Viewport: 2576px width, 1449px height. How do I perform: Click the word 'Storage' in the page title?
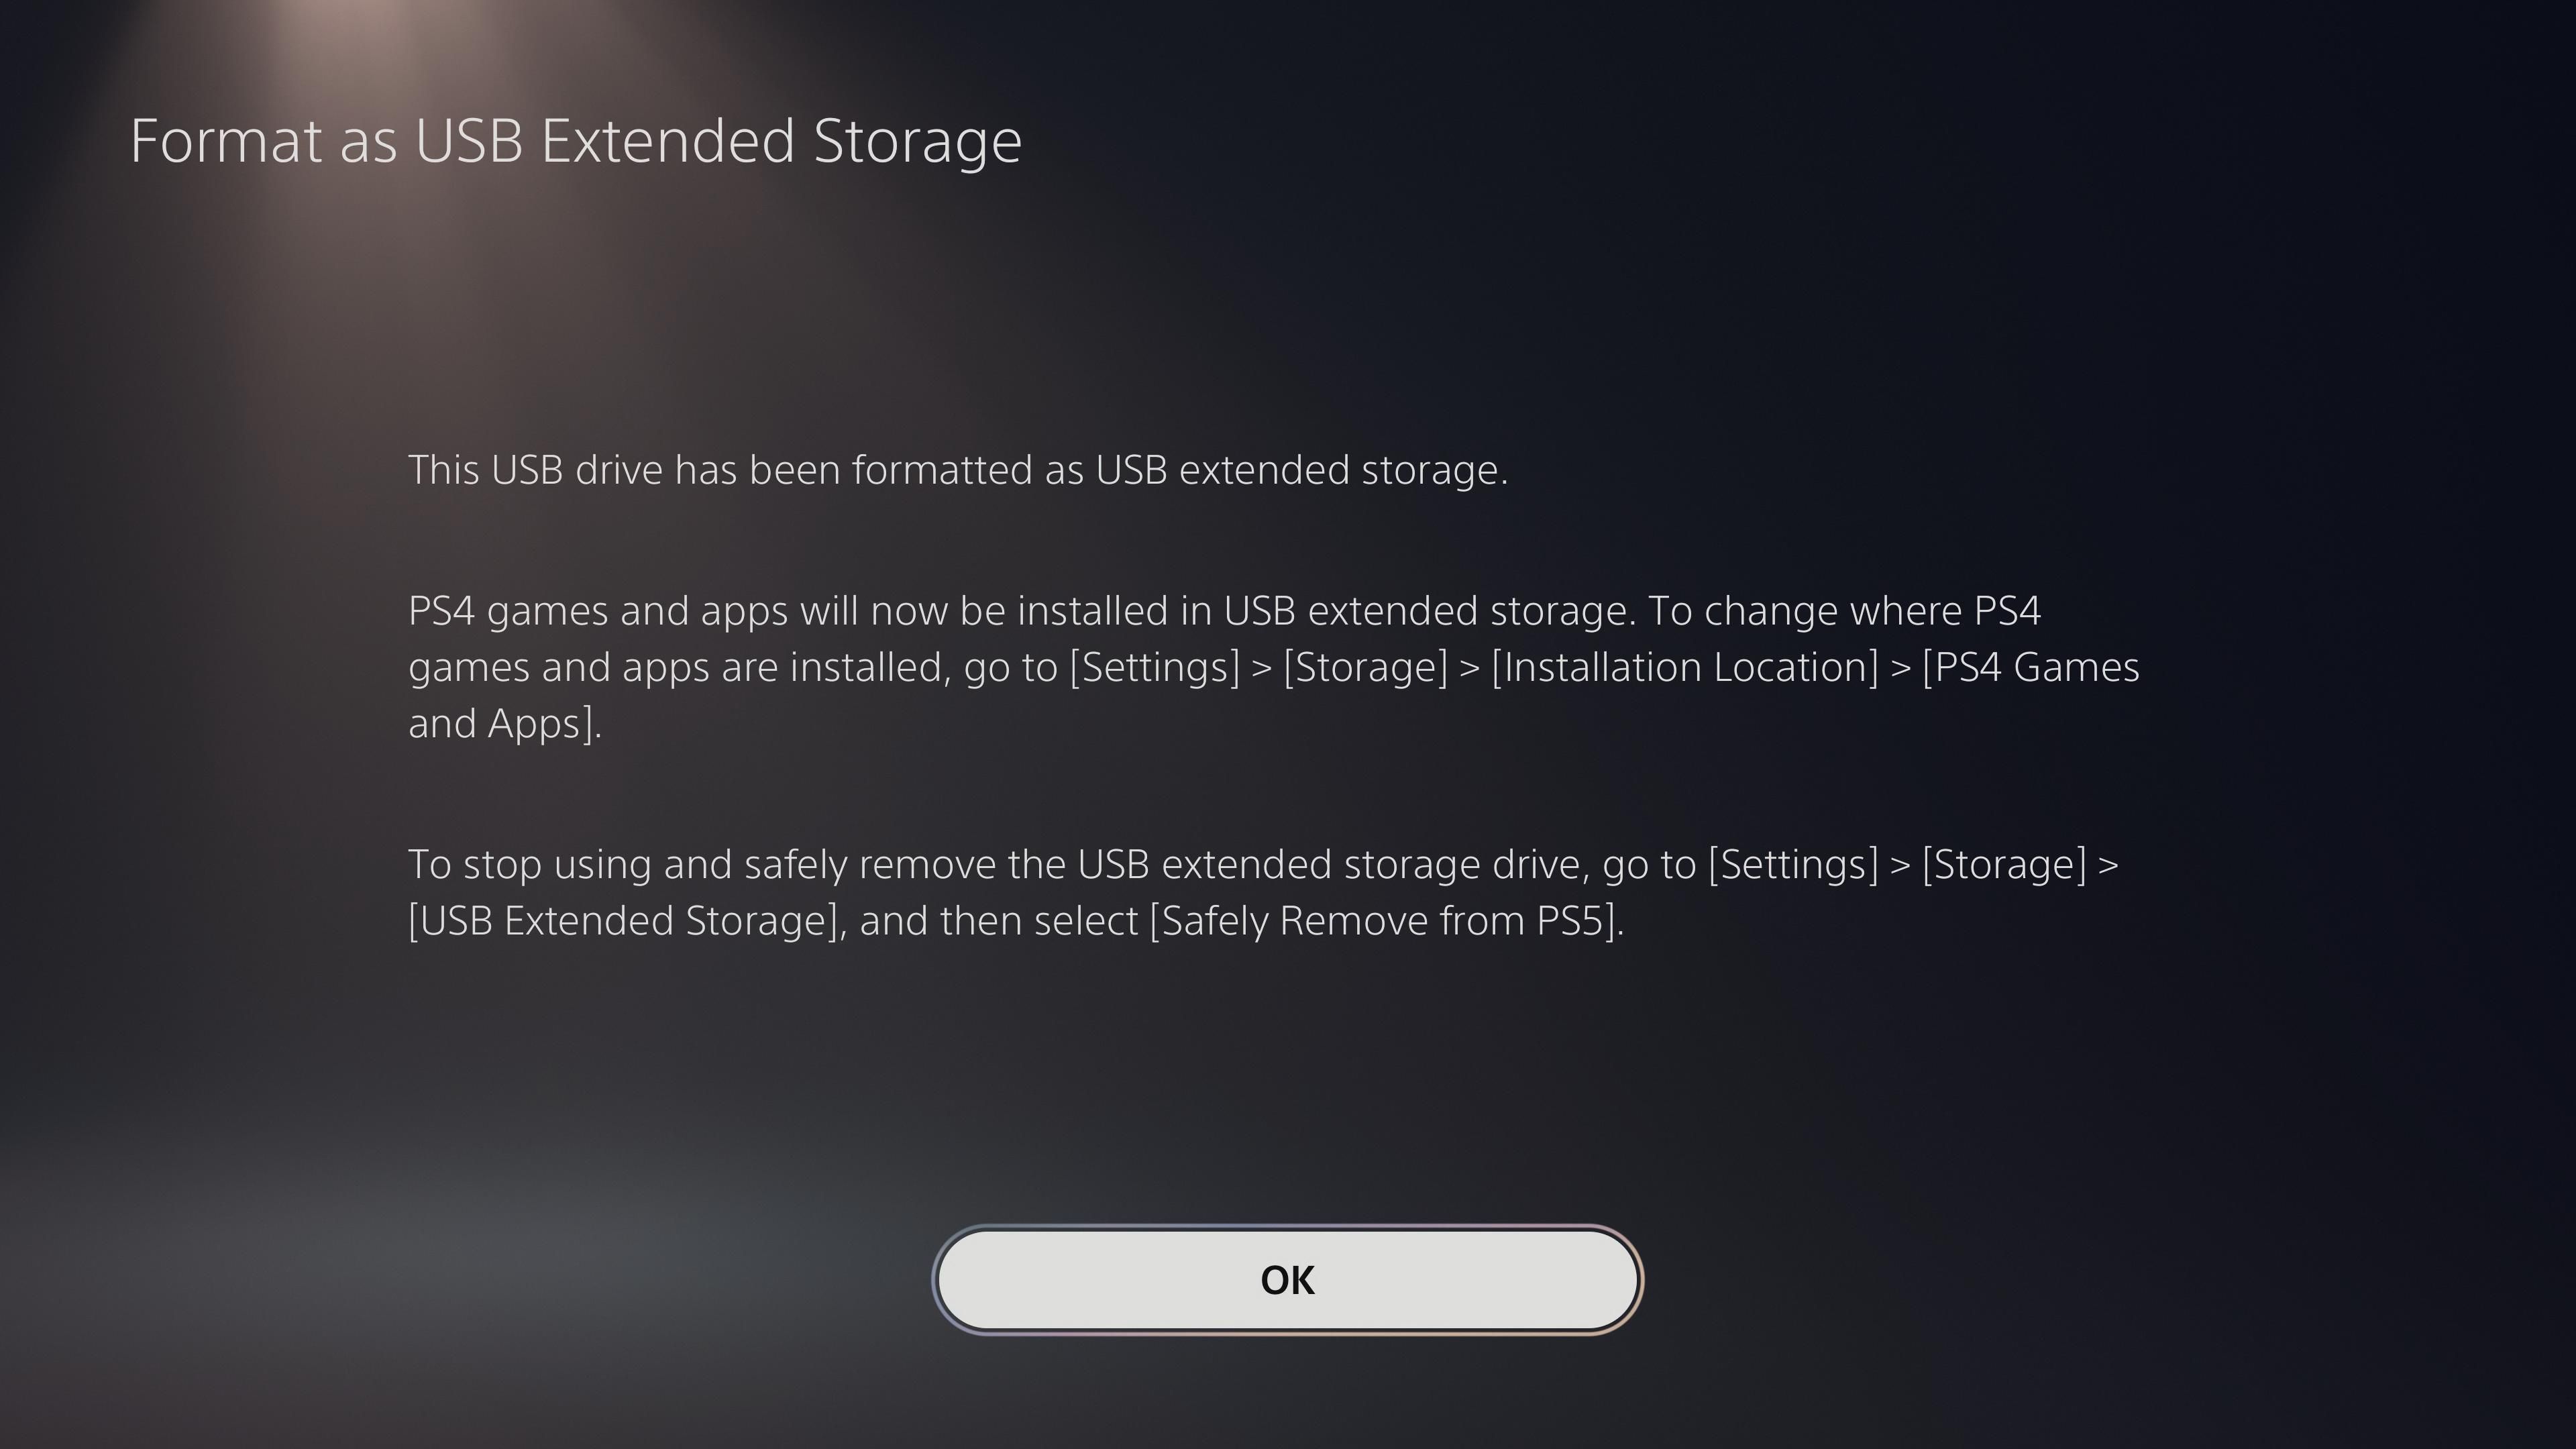(x=918, y=141)
